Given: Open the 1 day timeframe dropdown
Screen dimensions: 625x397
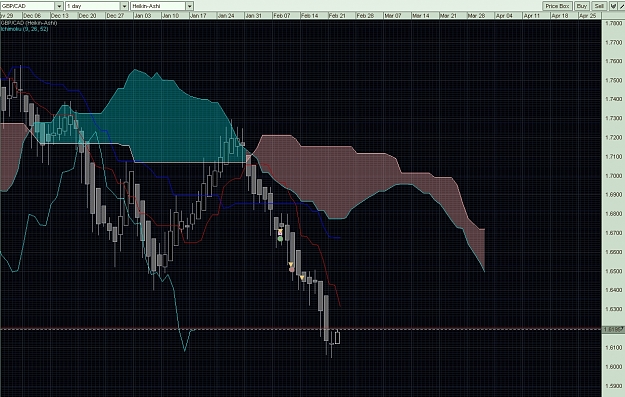Looking at the screenshot, I should coord(97,6).
